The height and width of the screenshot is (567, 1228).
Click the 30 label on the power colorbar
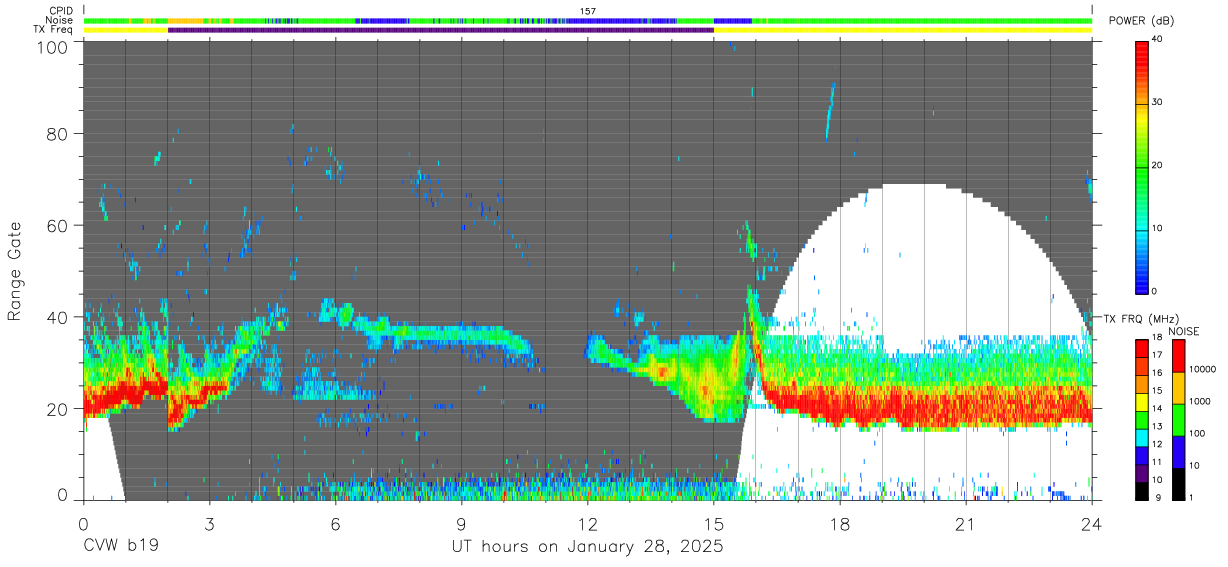(x=1158, y=102)
